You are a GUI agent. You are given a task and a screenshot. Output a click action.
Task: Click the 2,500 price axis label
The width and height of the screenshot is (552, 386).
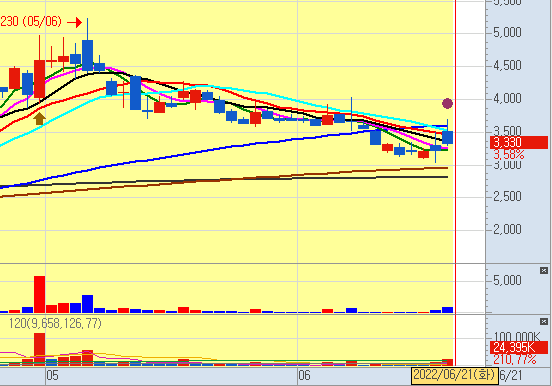(x=507, y=196)
